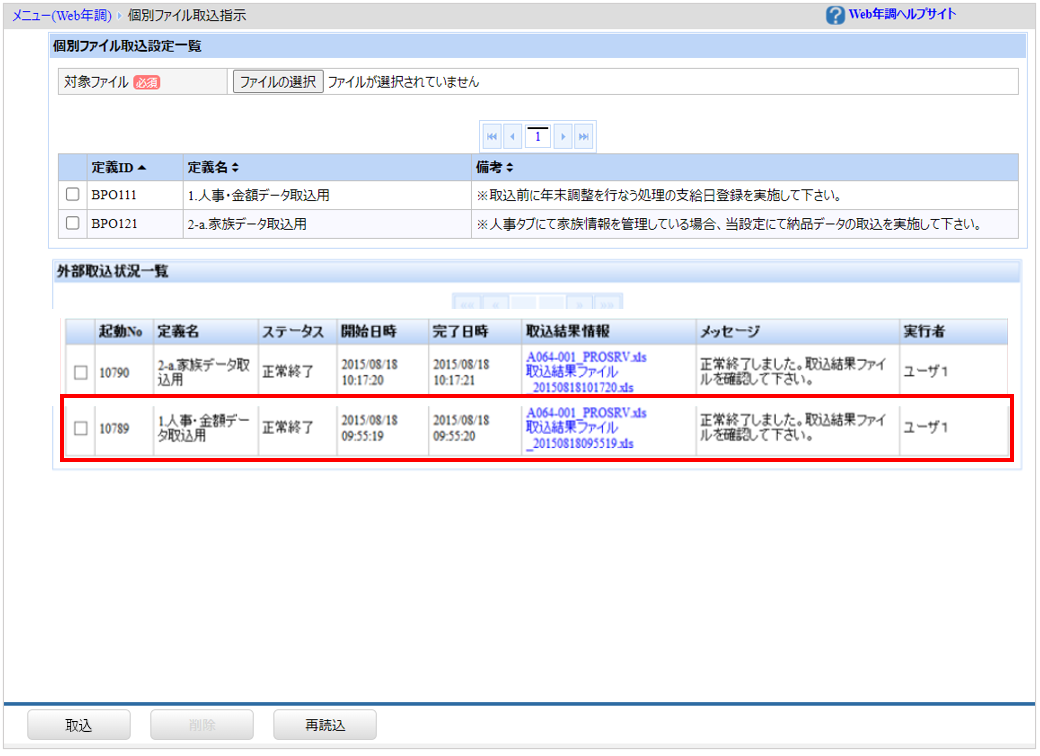Open the Web年調ヘルプサイト link text
Image resolution: width=1040 pixels, height=756 pixels.
902,14
